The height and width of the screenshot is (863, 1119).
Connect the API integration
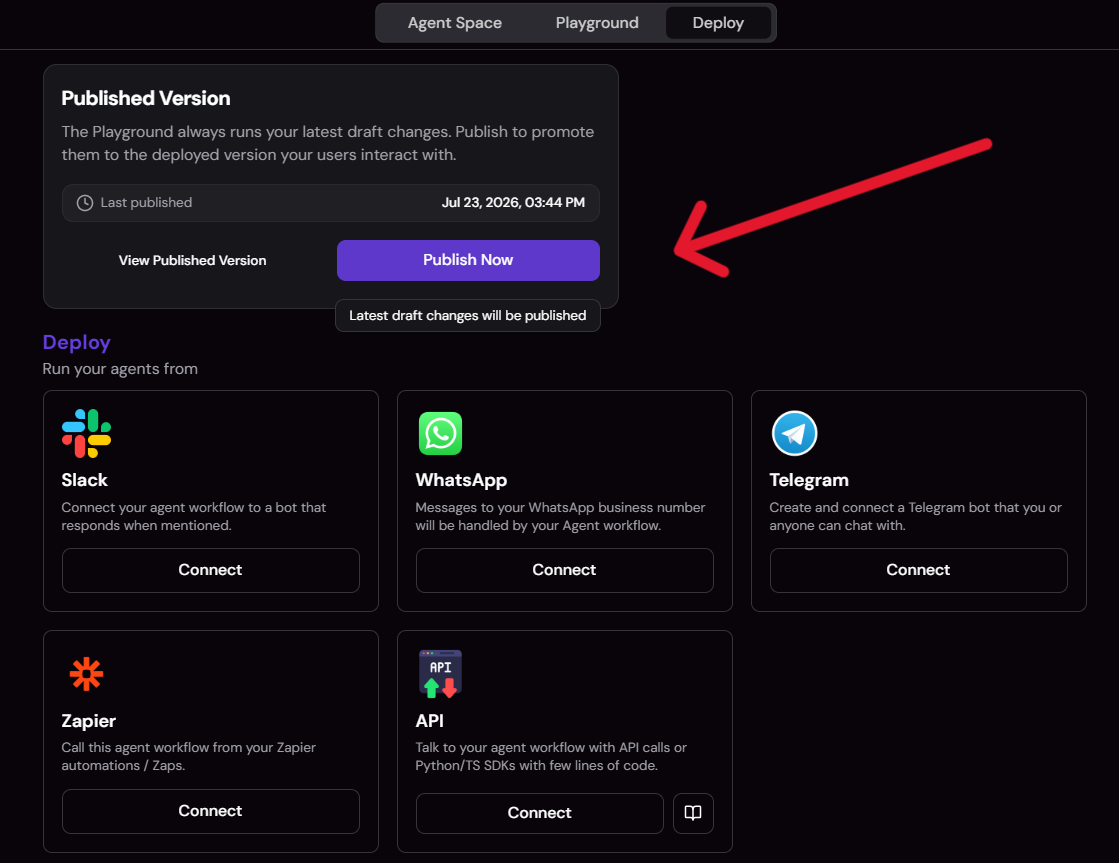pos(540,813)
